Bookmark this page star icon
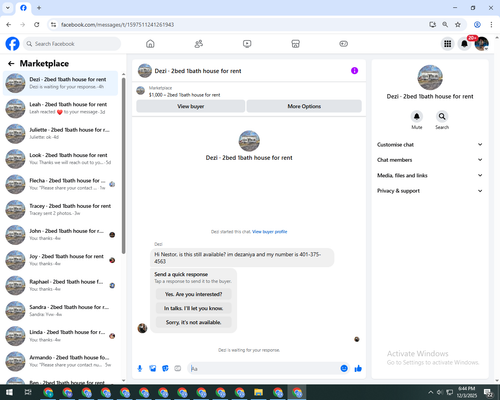This screenshot has width=500, height=400. [458, 24]
